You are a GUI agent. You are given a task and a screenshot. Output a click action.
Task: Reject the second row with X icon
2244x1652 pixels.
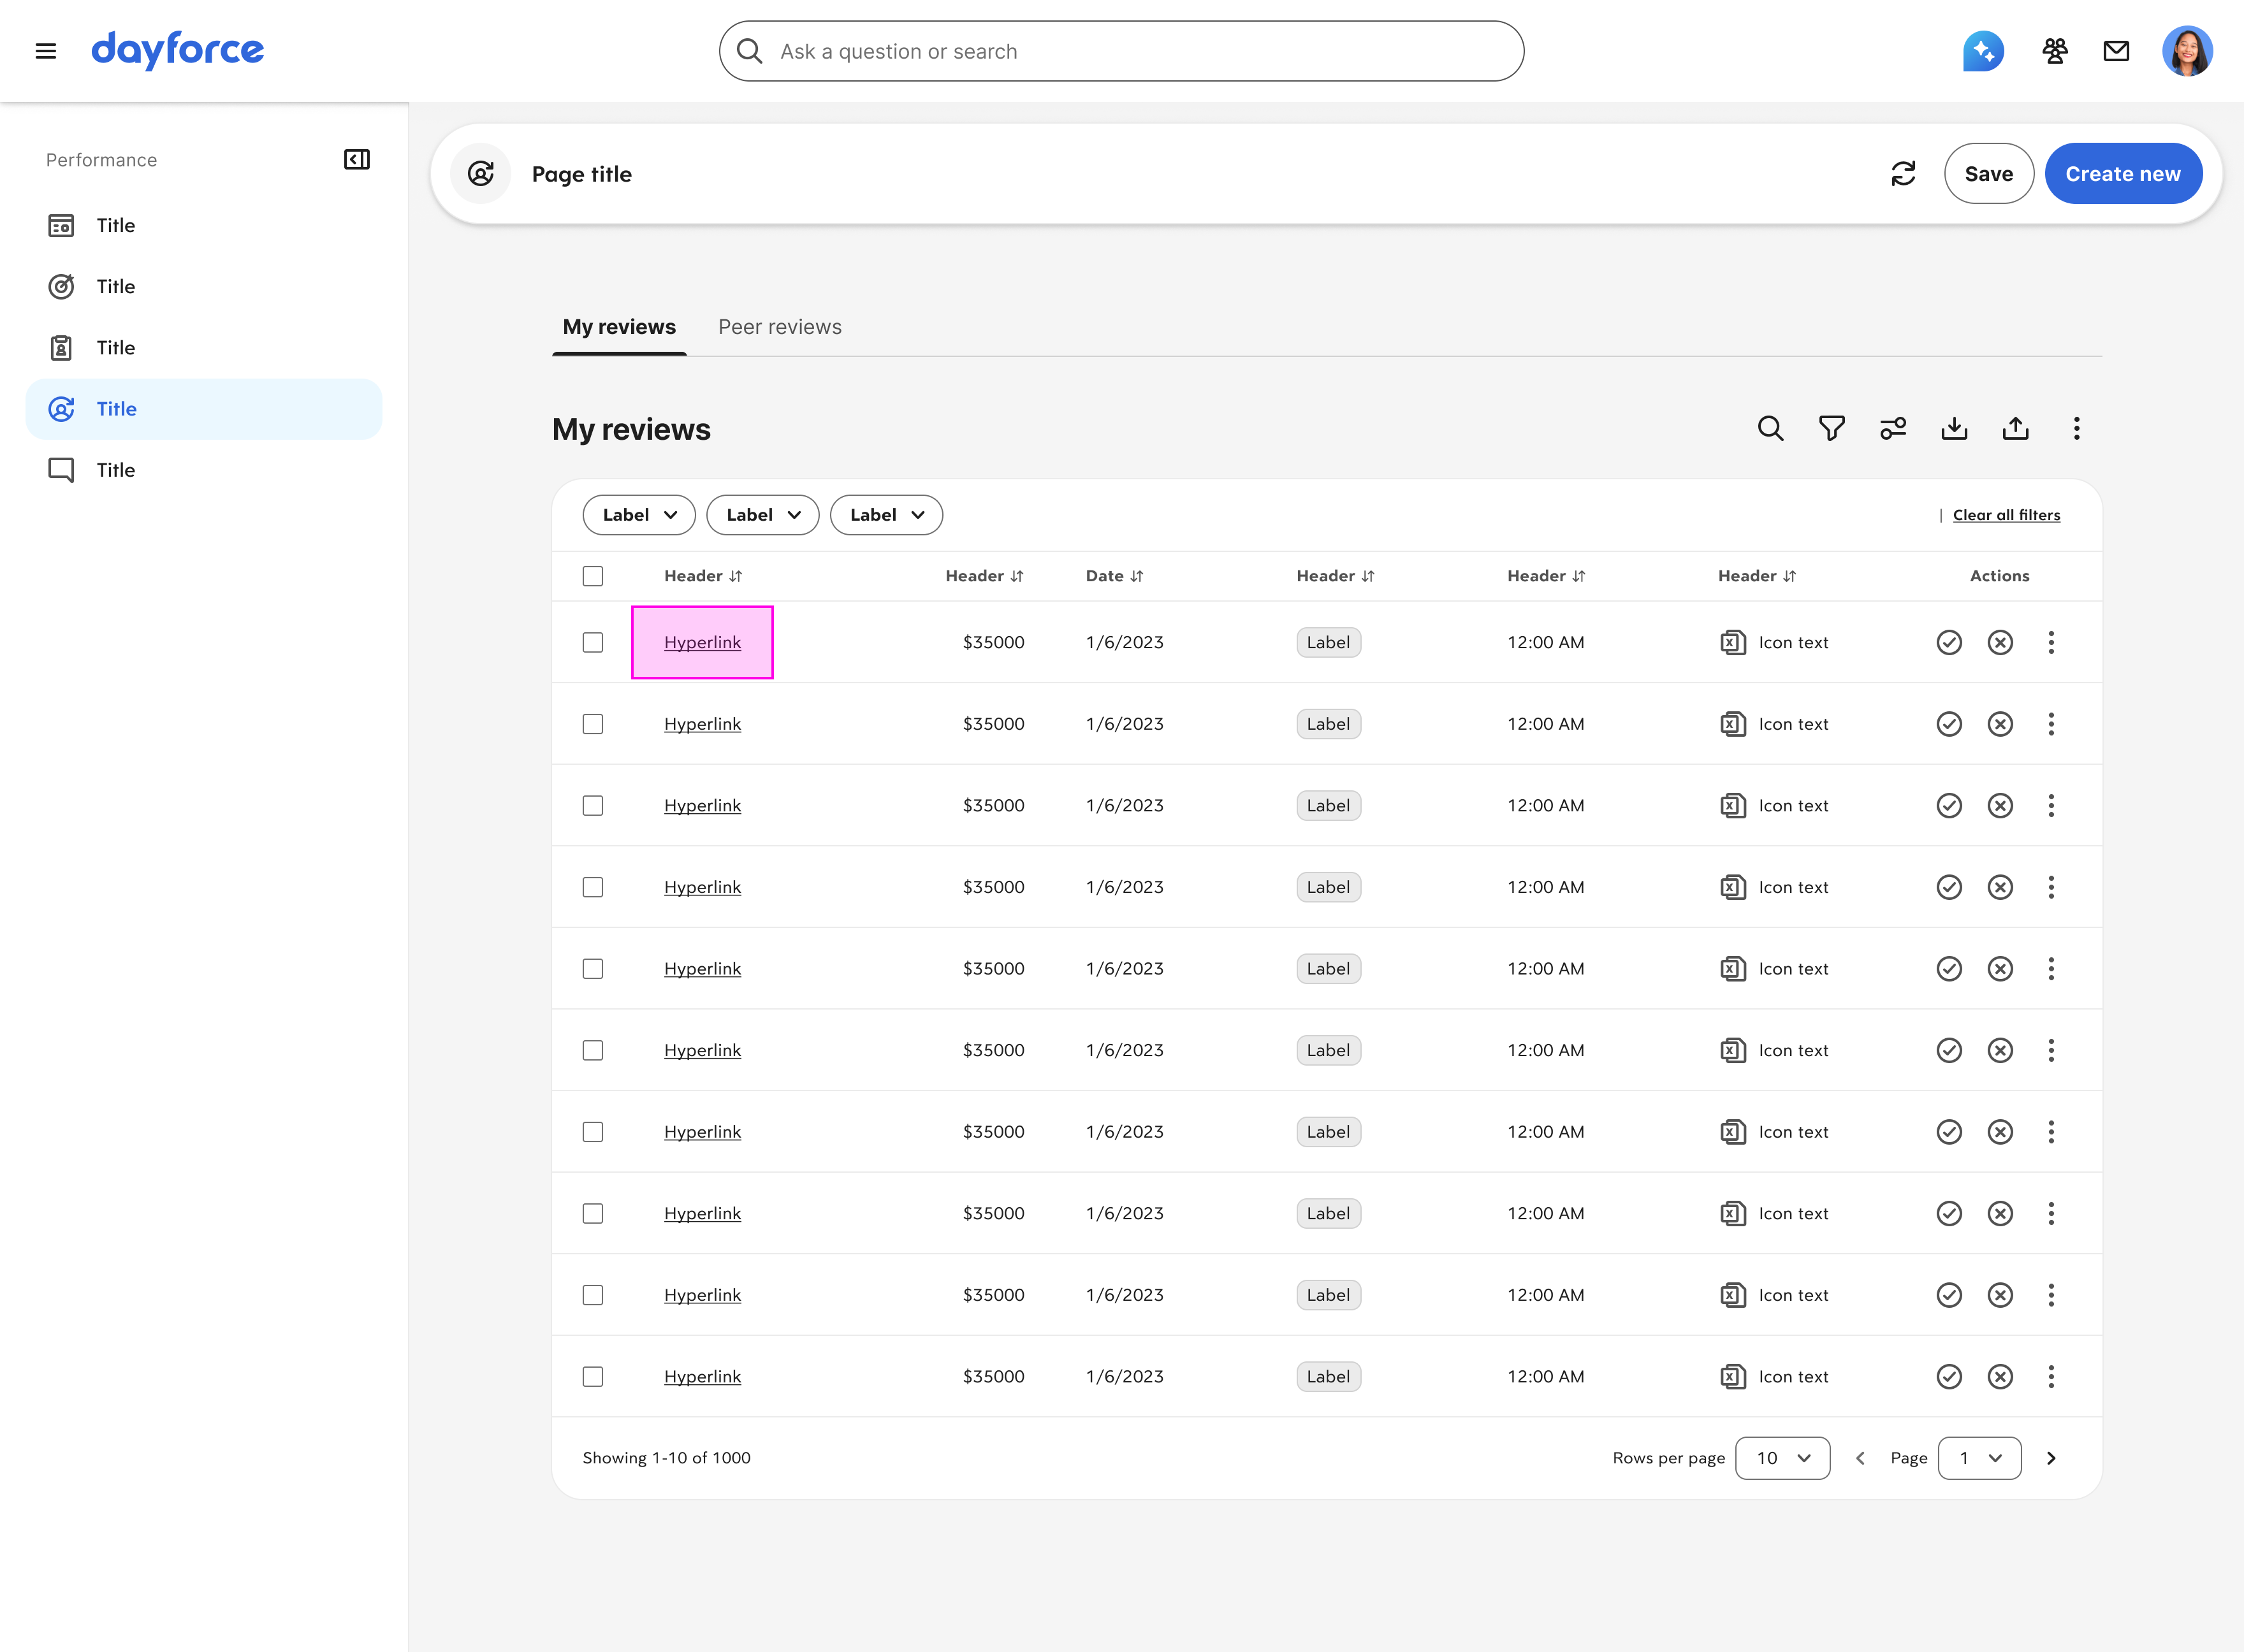pos(2000,724)
